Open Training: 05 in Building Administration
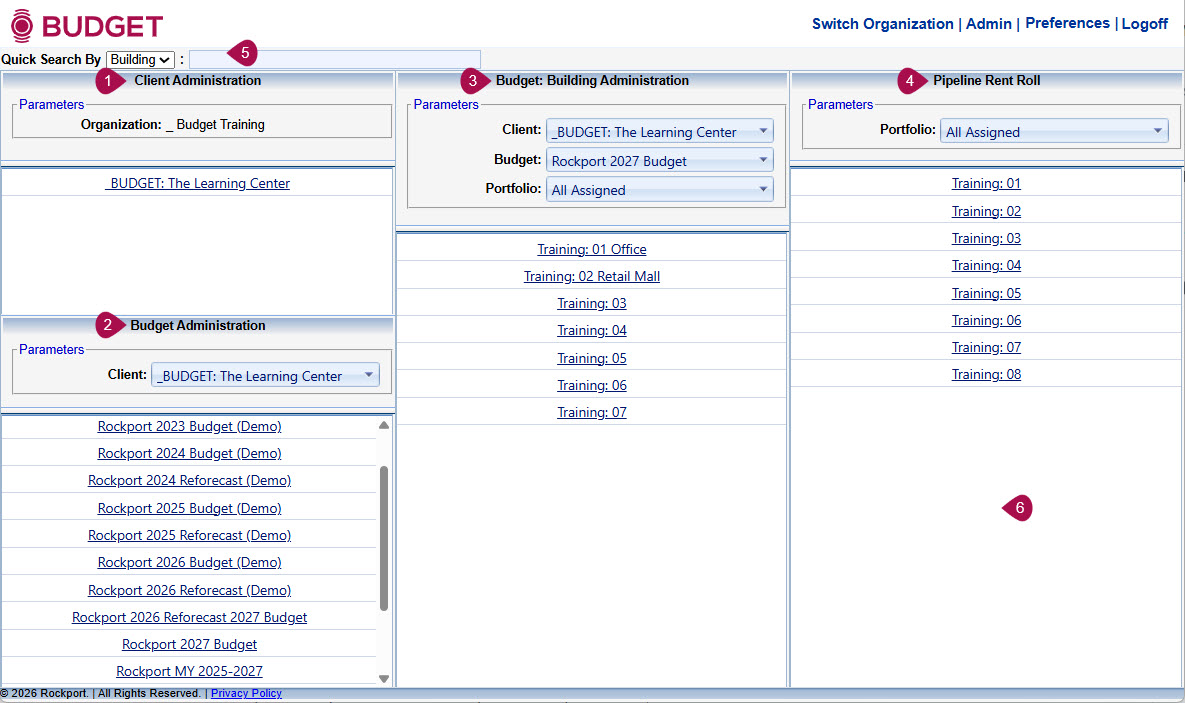 tap(592, 358)
